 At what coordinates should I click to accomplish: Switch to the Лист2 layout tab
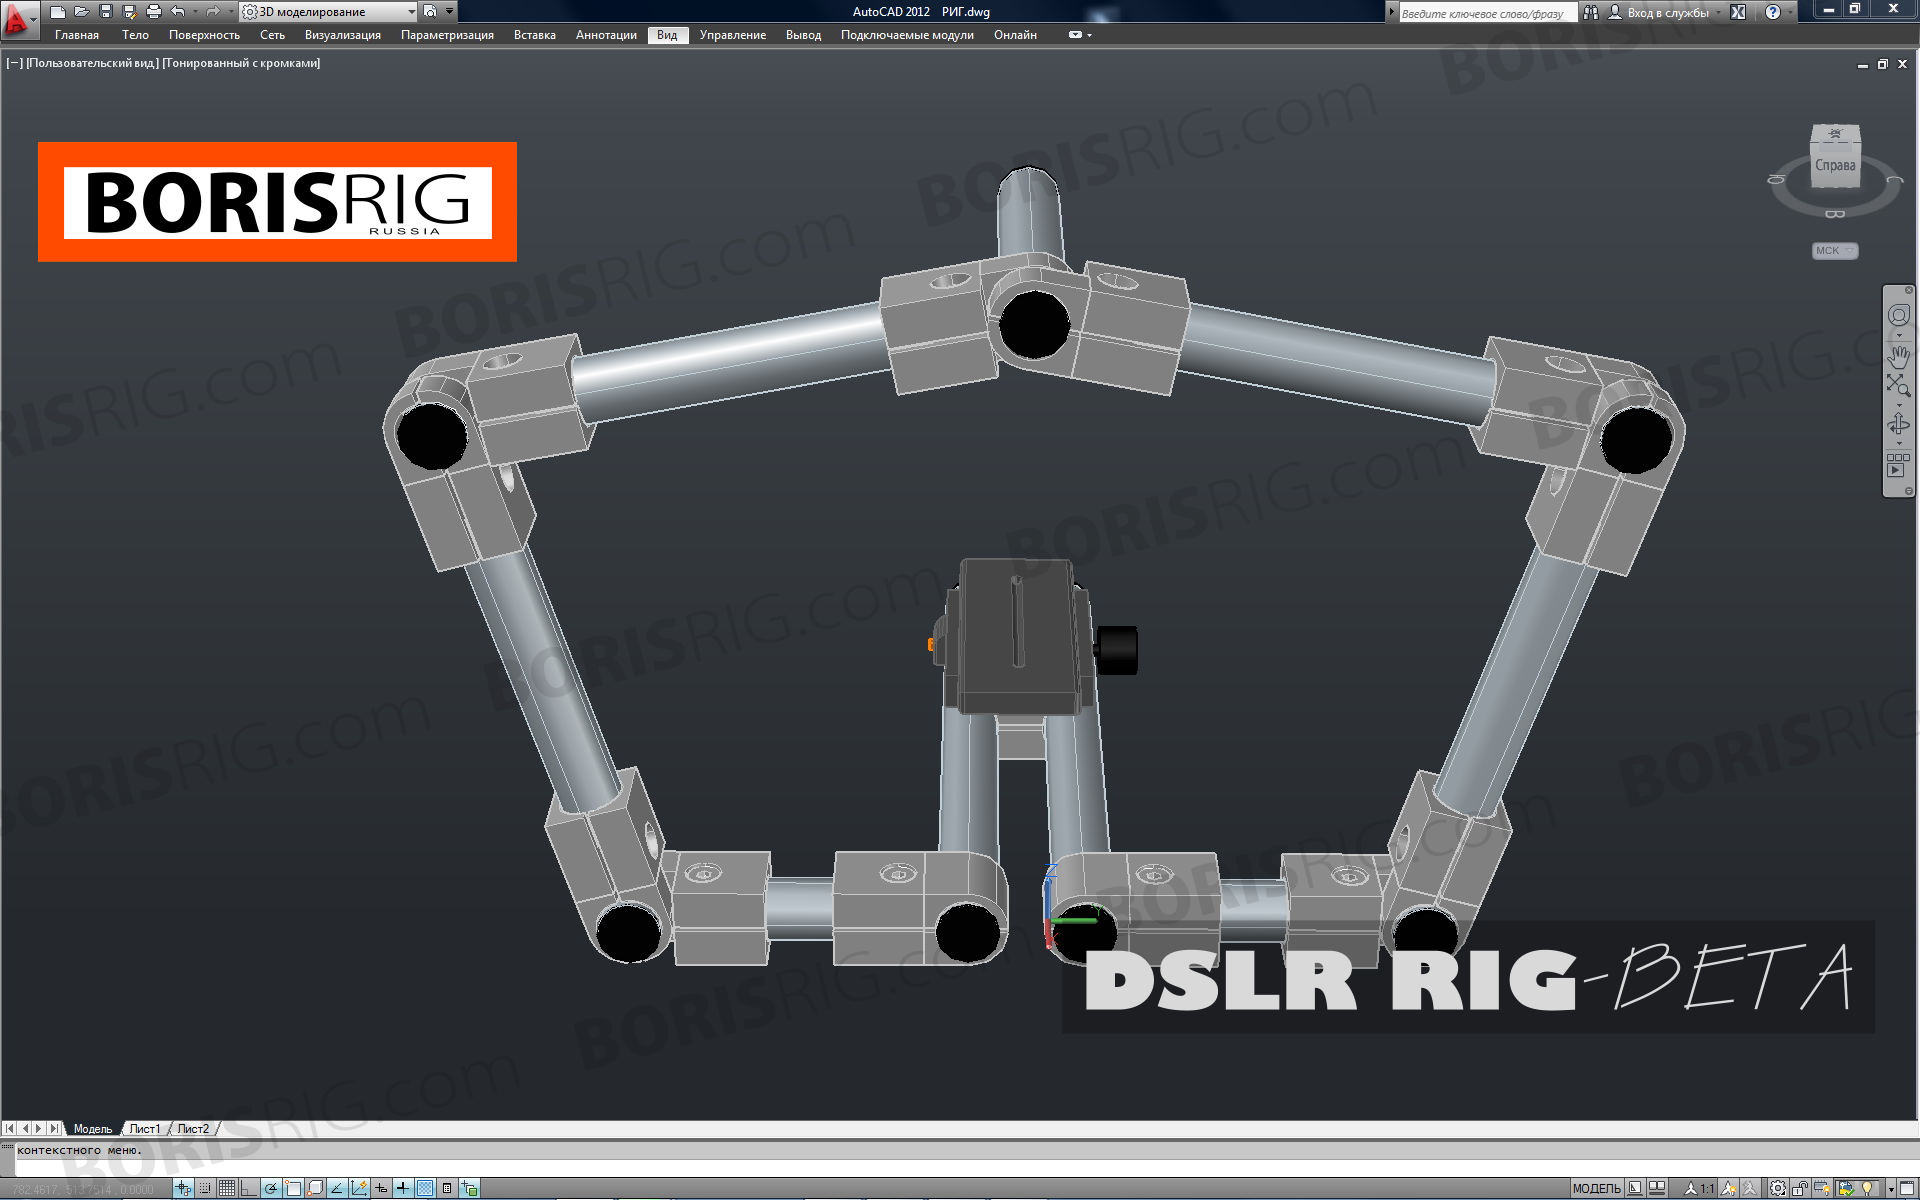(x=193, y=1129)
